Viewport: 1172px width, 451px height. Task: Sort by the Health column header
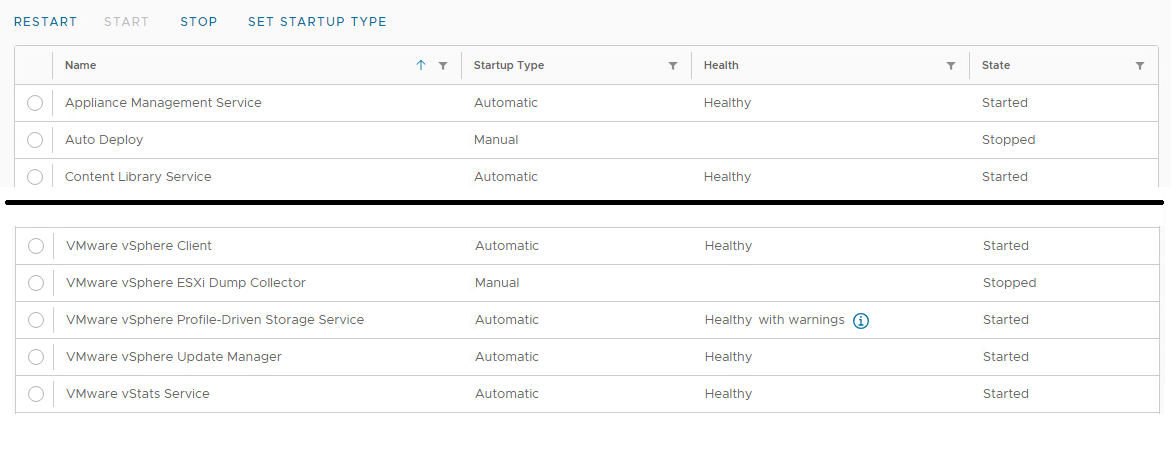pyautogui.click(x=721, y=66)
